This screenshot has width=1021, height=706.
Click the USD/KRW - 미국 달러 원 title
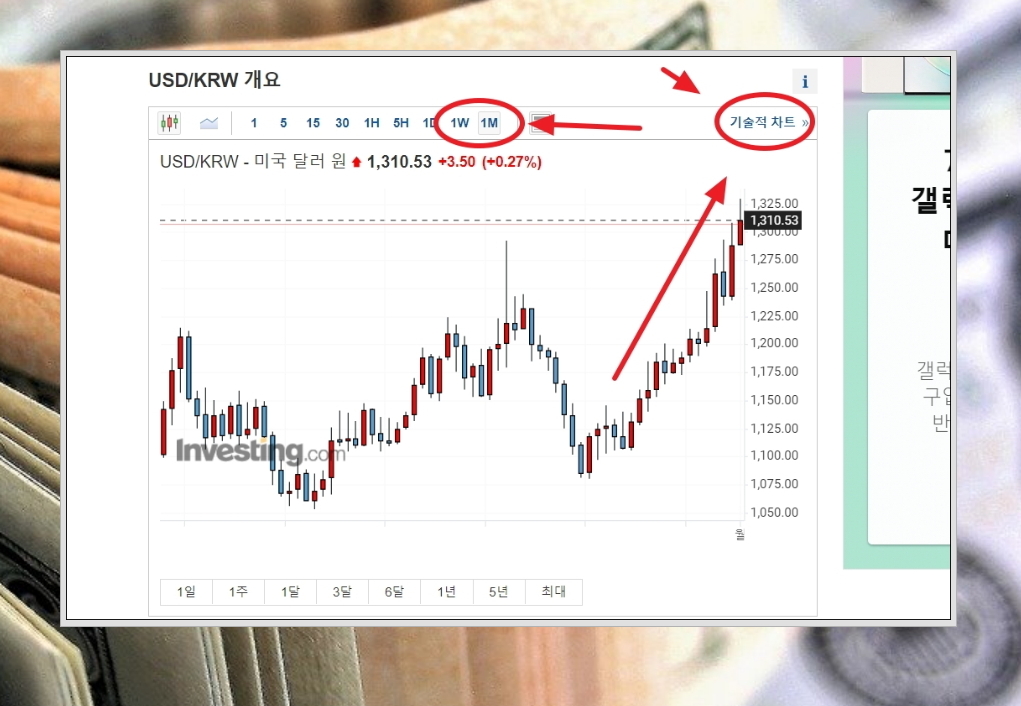[253, 162]
